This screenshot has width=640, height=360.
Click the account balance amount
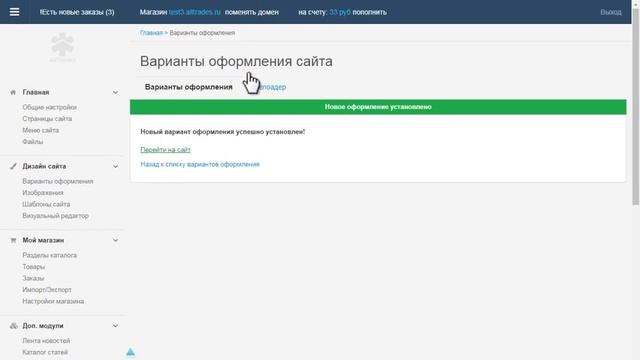pyautogui.click(x=340, y=12)
